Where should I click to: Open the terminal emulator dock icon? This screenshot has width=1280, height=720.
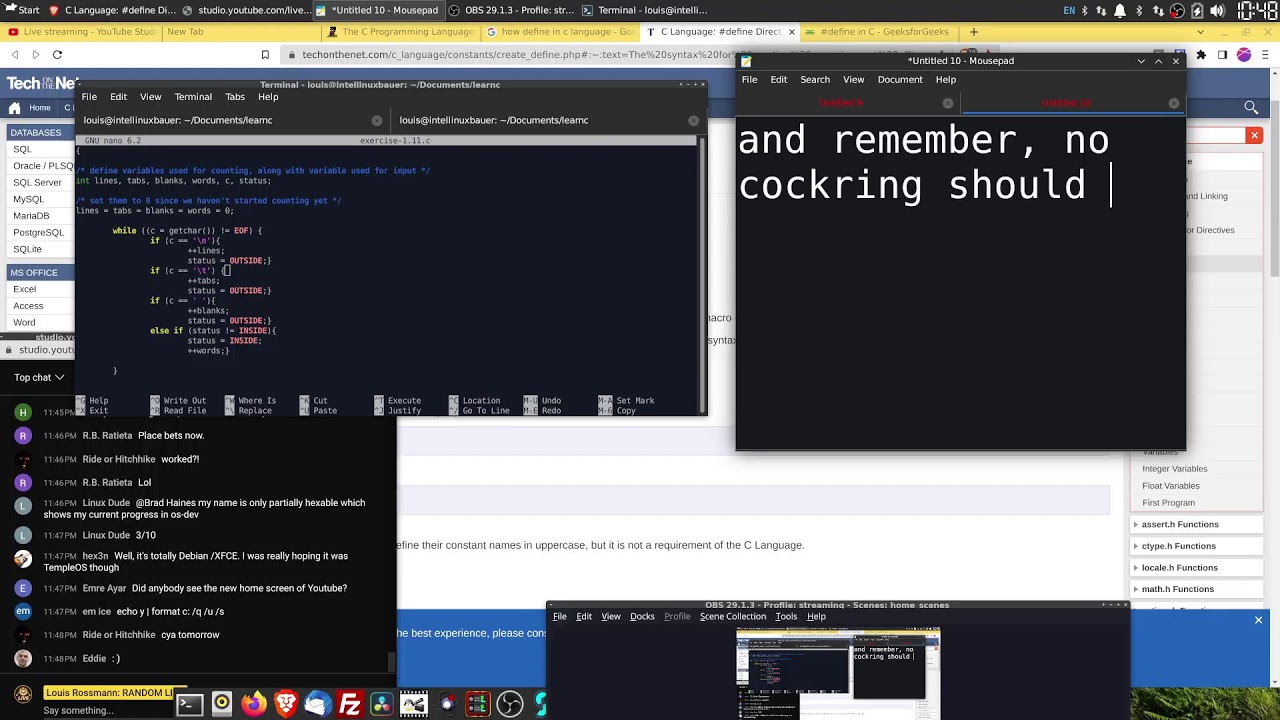point(189,704)
